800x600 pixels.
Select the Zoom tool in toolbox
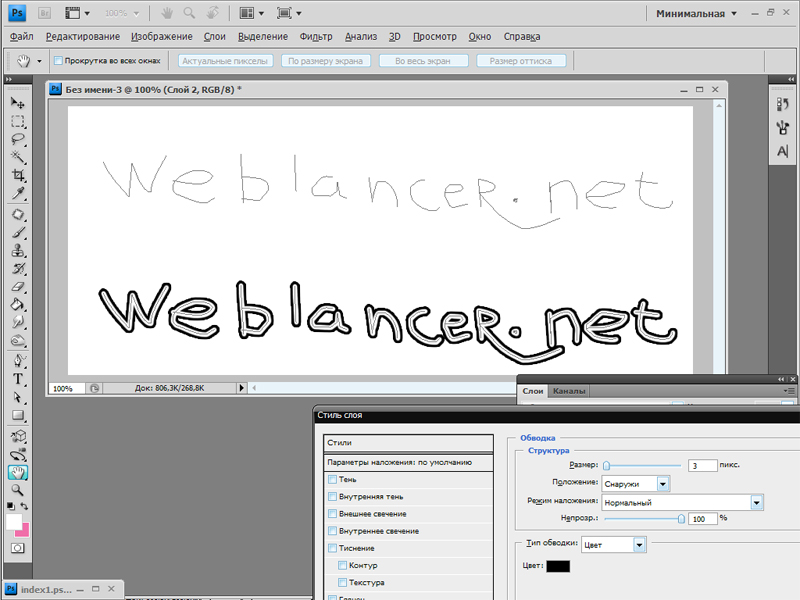tap(18, 490)
